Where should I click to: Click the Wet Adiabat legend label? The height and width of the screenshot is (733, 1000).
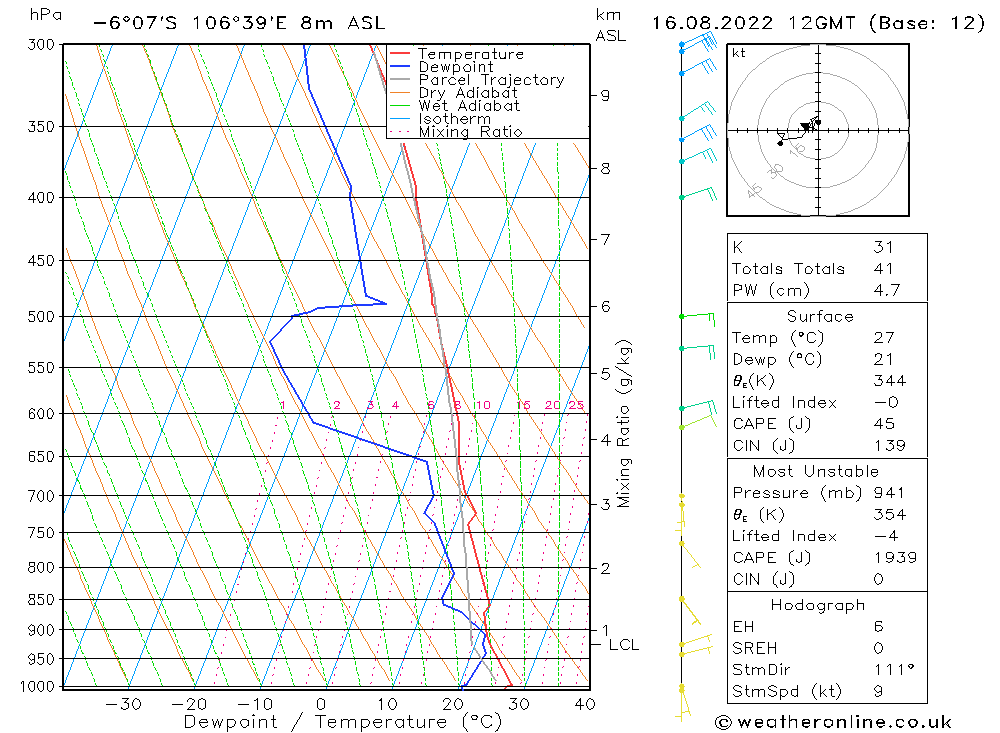(x=469, y=106)
